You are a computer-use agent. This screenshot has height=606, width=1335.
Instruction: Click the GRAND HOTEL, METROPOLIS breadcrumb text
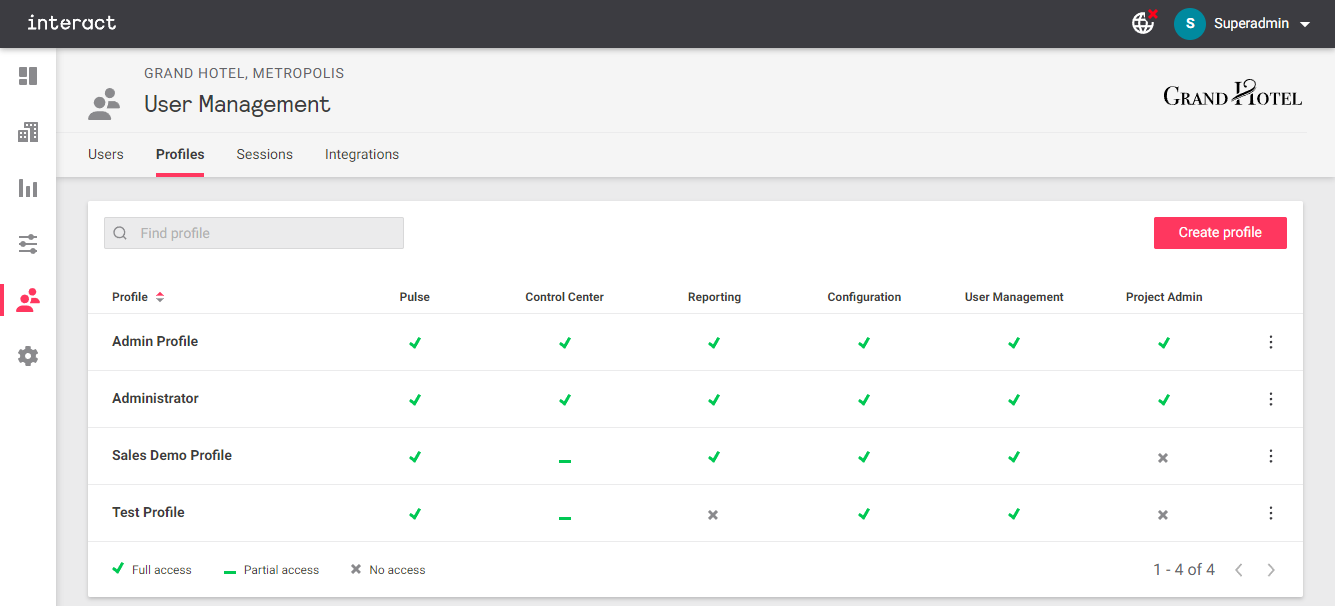[x=244, y=74]
